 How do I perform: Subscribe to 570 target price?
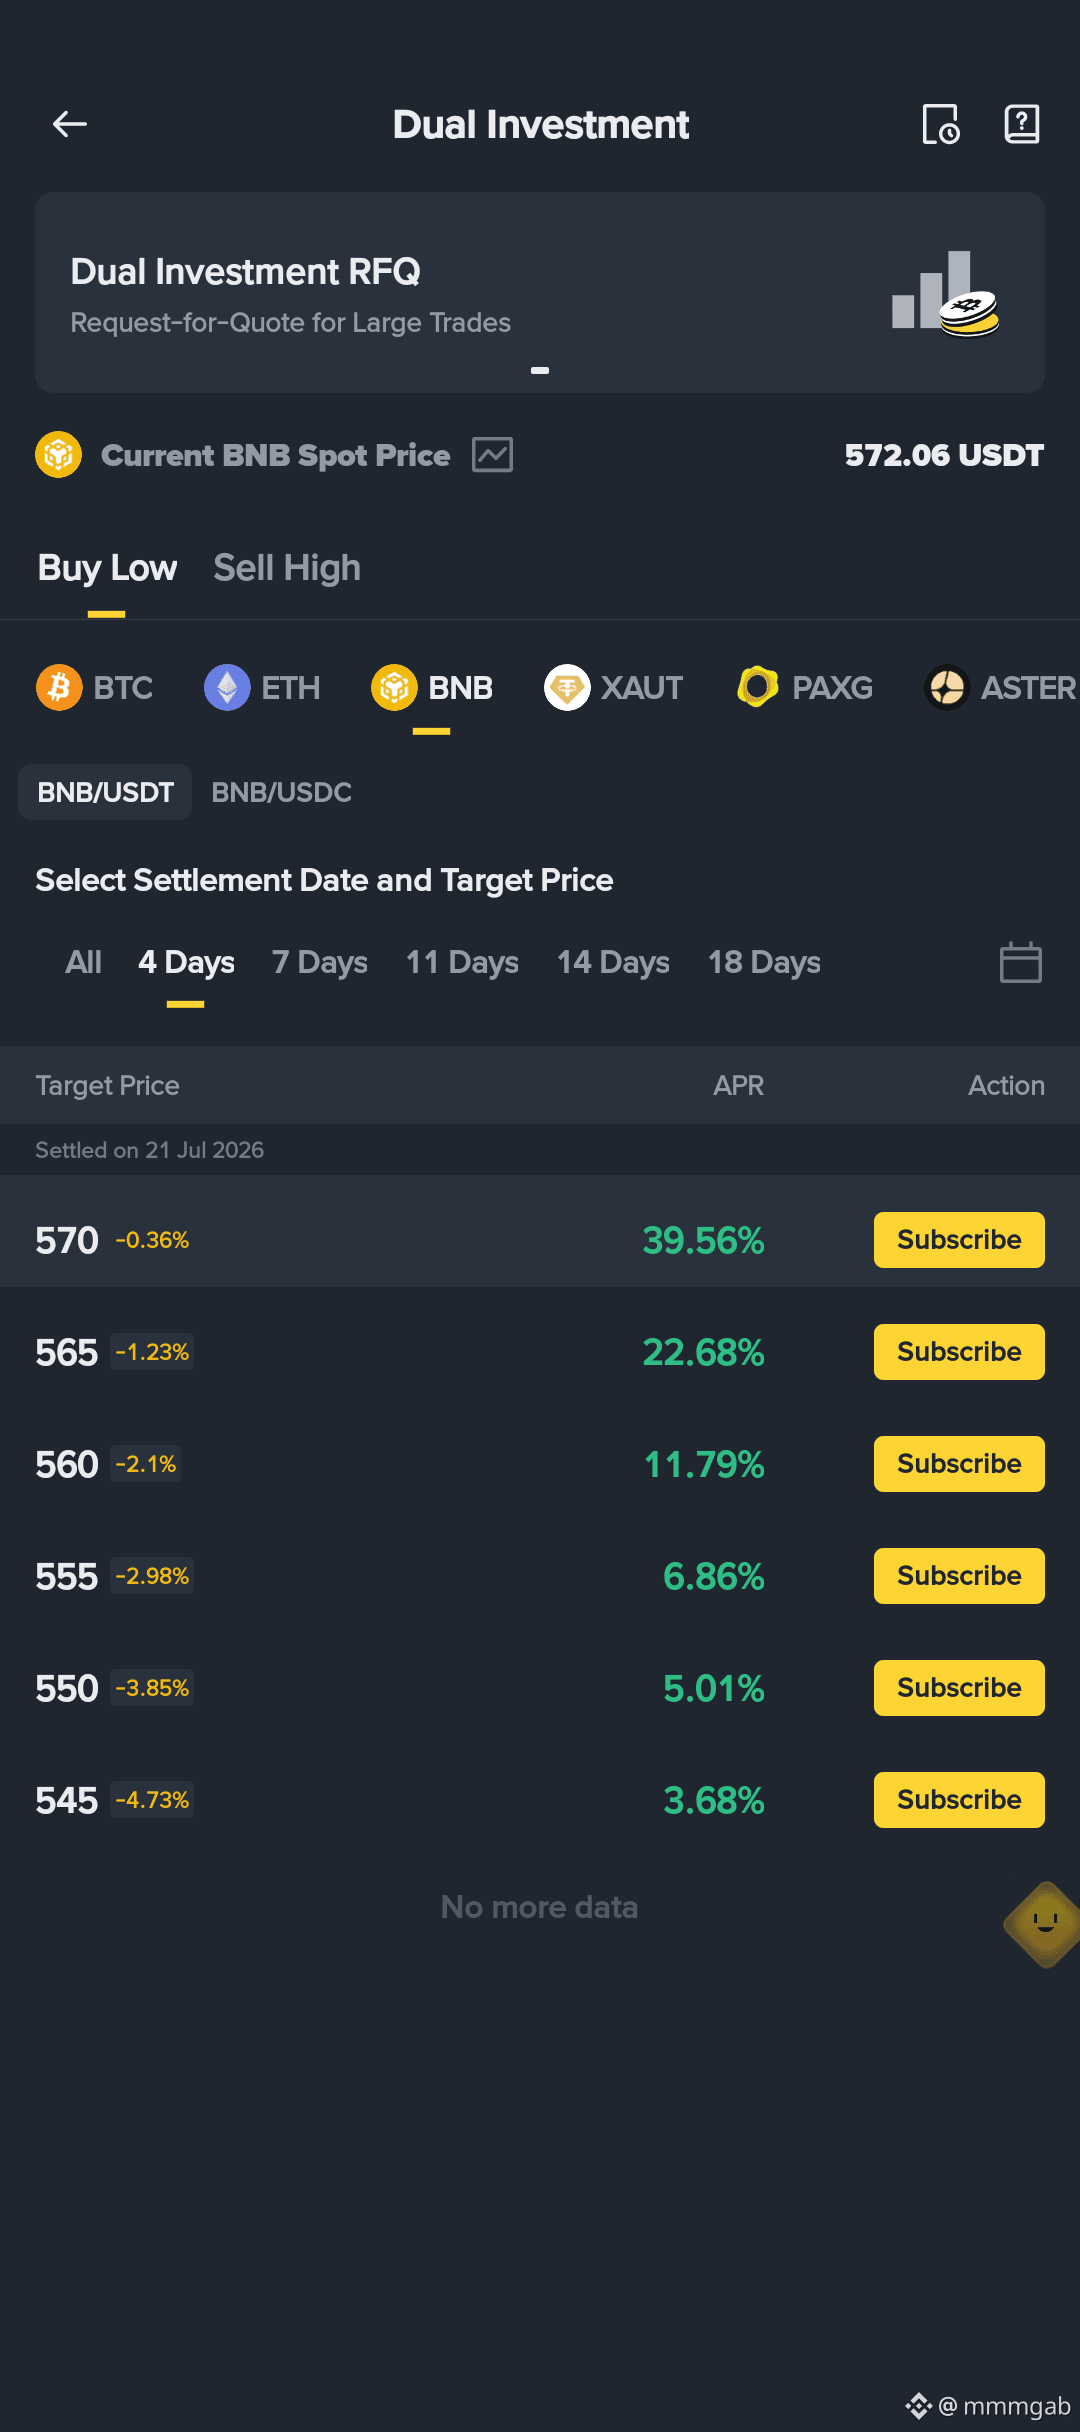point(959,1240)
